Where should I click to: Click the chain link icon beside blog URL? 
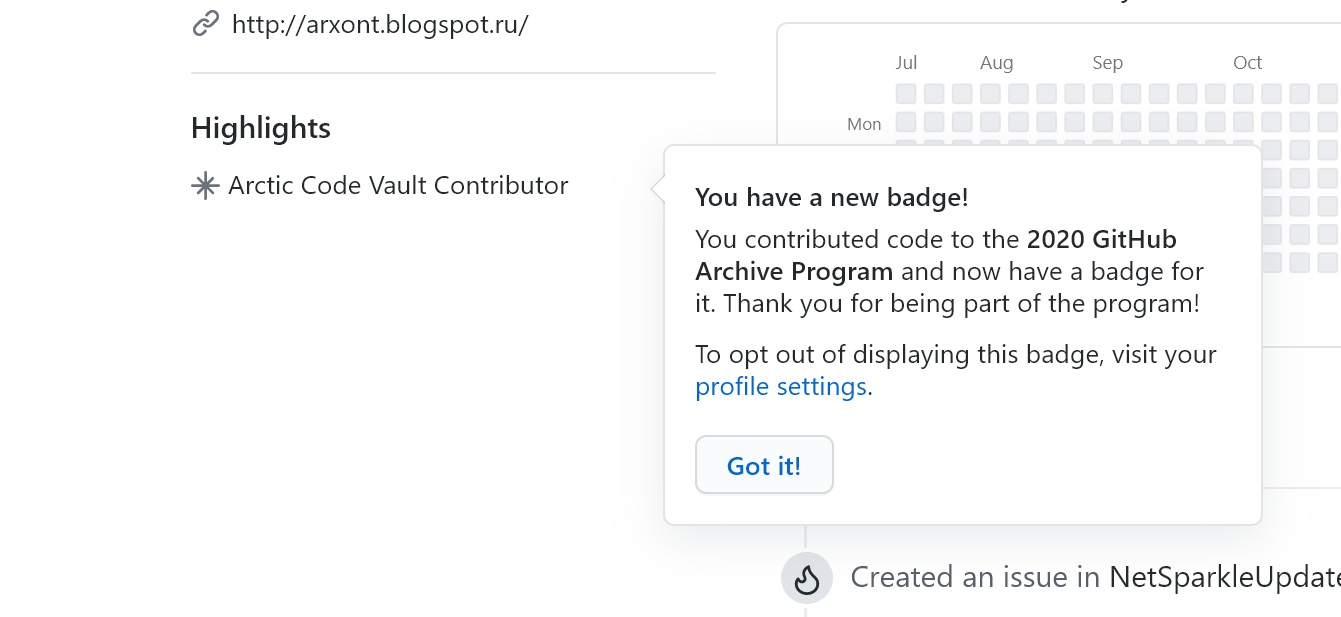205,23
